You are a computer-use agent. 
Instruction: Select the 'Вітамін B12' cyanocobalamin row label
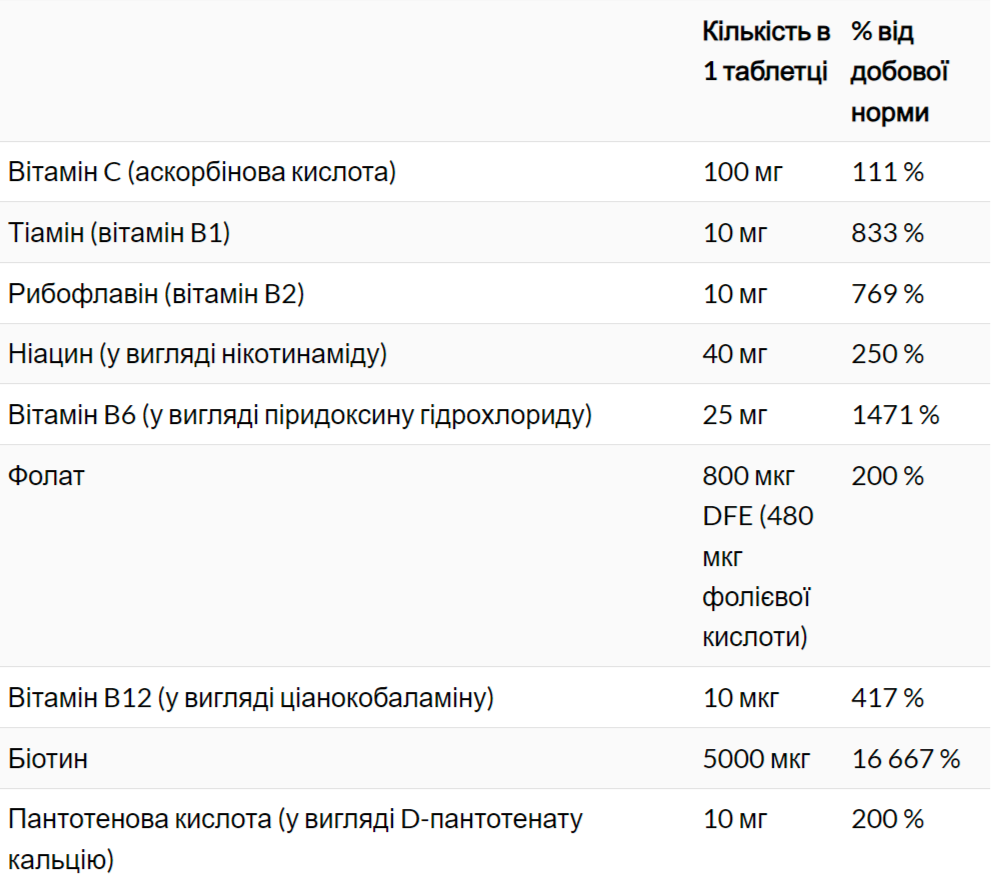point(251,698)
